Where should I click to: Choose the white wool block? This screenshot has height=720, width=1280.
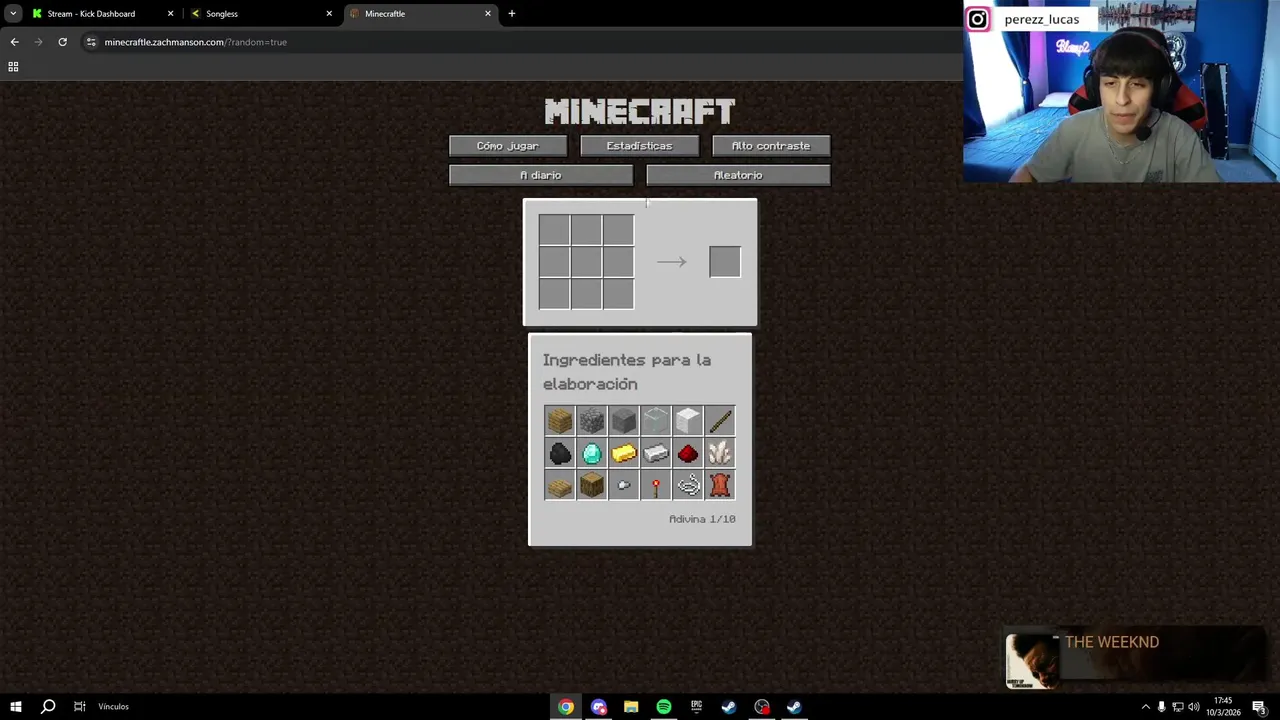pos(688,421)
